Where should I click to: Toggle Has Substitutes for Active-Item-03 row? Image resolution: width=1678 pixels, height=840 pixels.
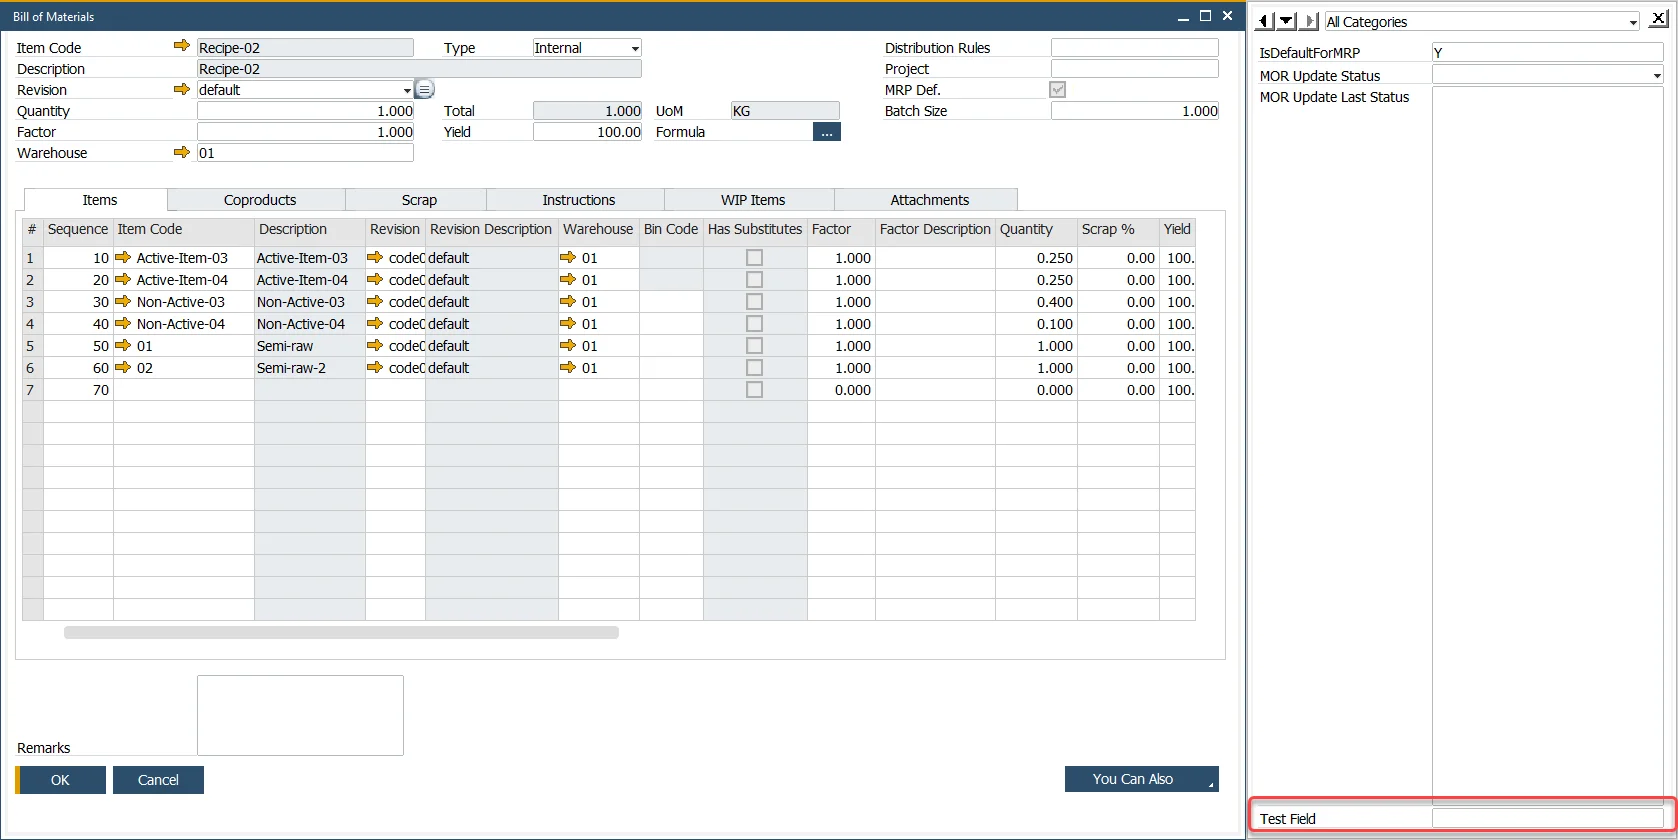click(x=754, y=258)
